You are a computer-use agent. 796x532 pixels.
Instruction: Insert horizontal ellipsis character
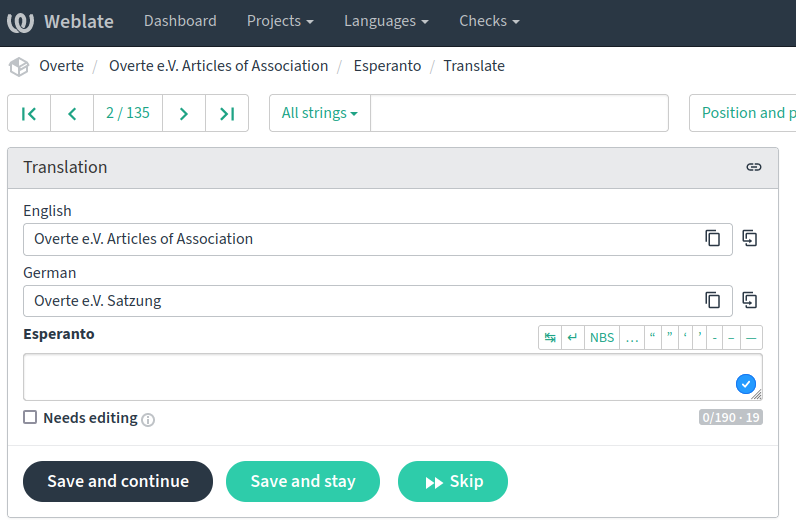[632, 338]
